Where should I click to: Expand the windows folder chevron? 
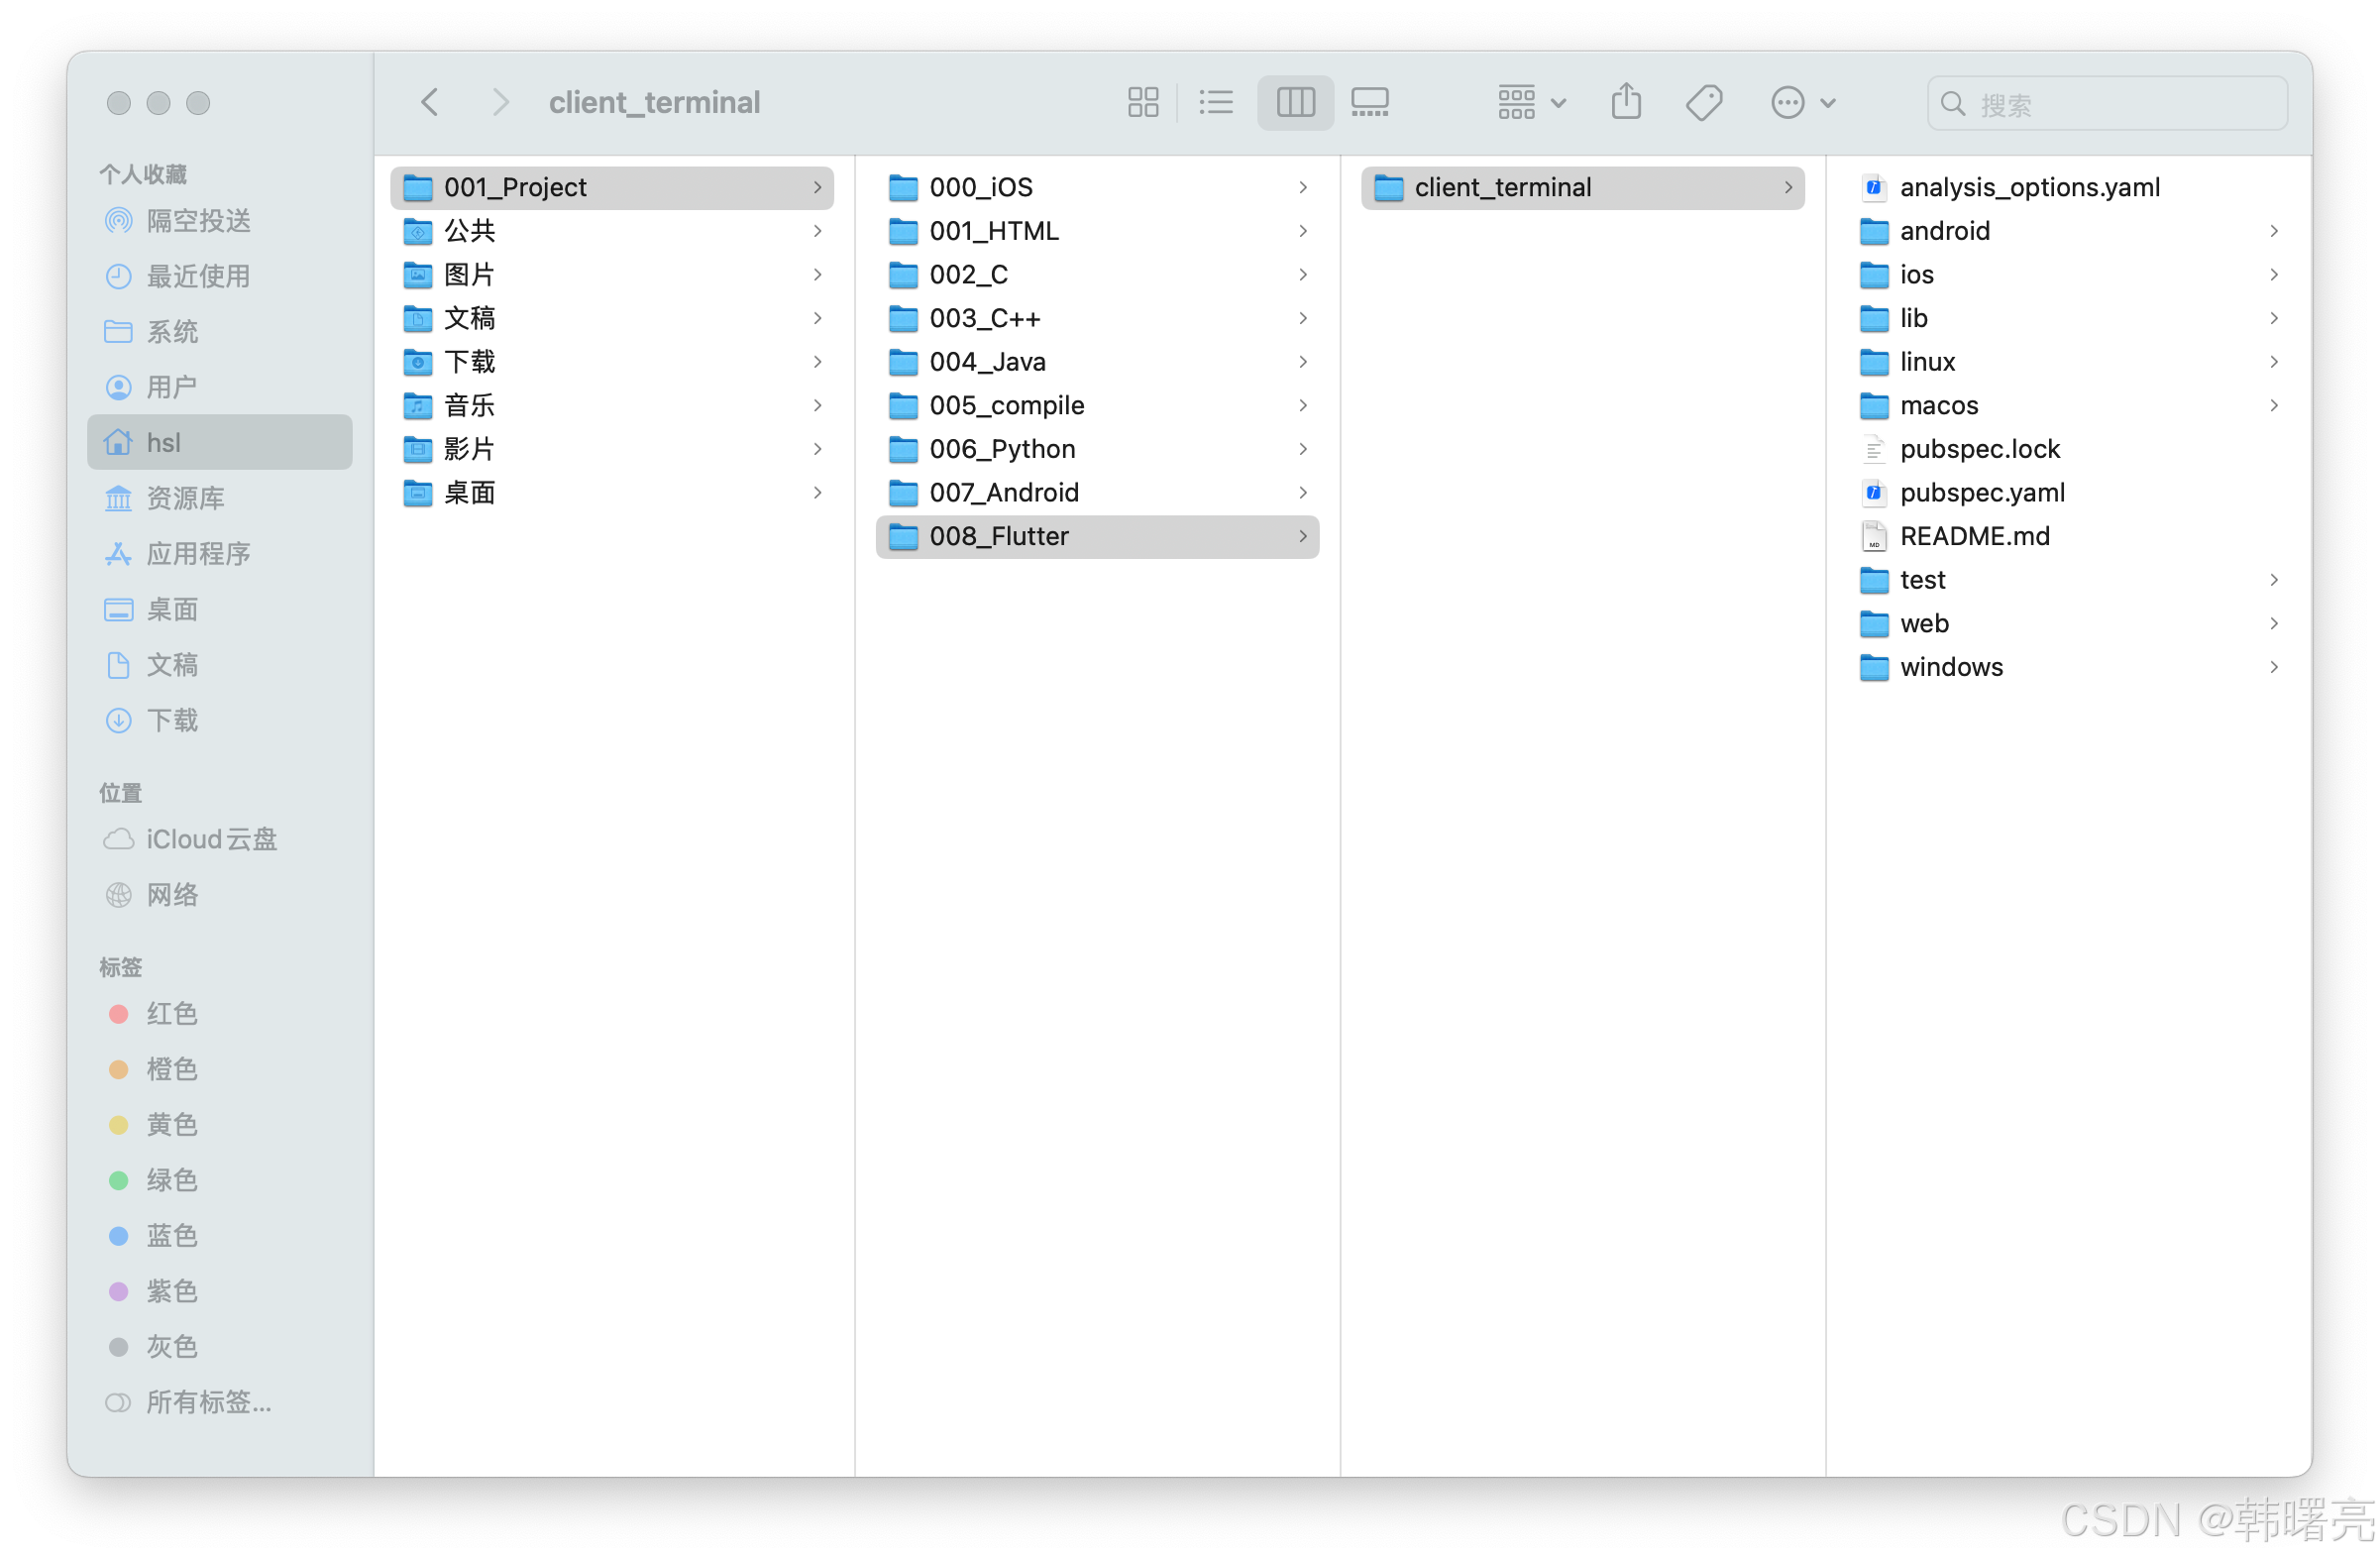pos(2273,667)
